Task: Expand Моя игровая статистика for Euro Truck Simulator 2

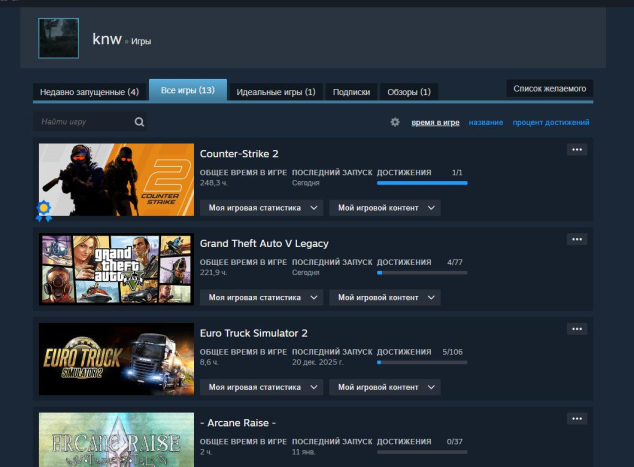Action: pyautogui.click(x=262, y=387)
